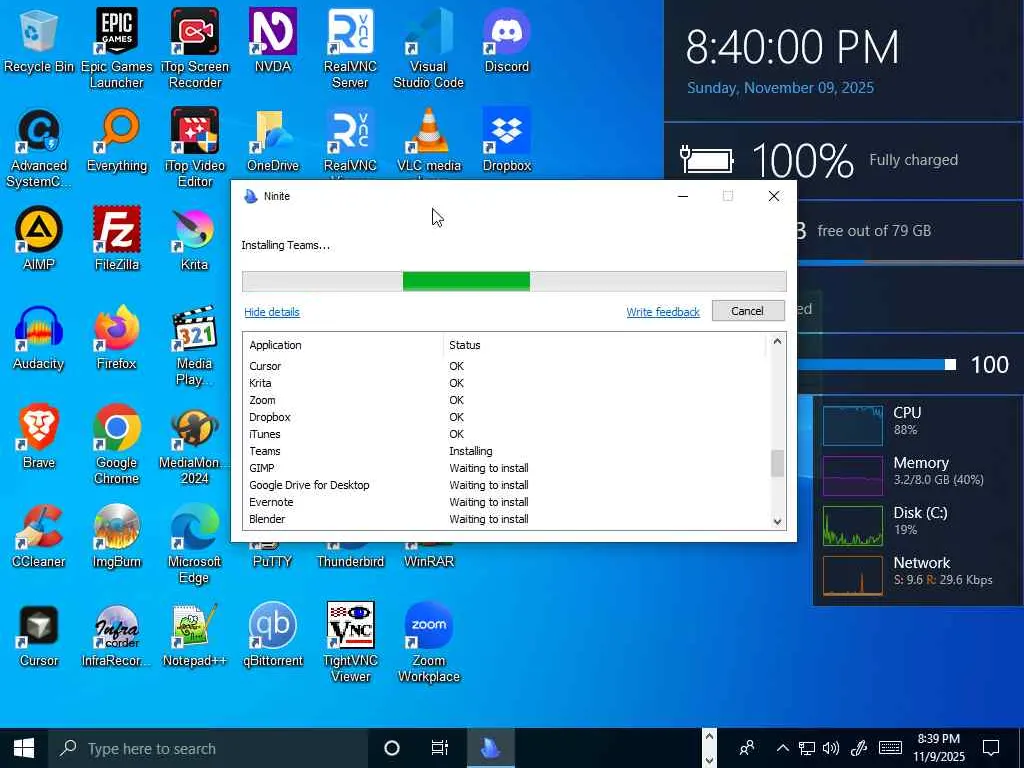The height and width of the screenshot is (768, 1024).
Task: Click the Ninite taskbar button
Action: (x=490, y=748)
